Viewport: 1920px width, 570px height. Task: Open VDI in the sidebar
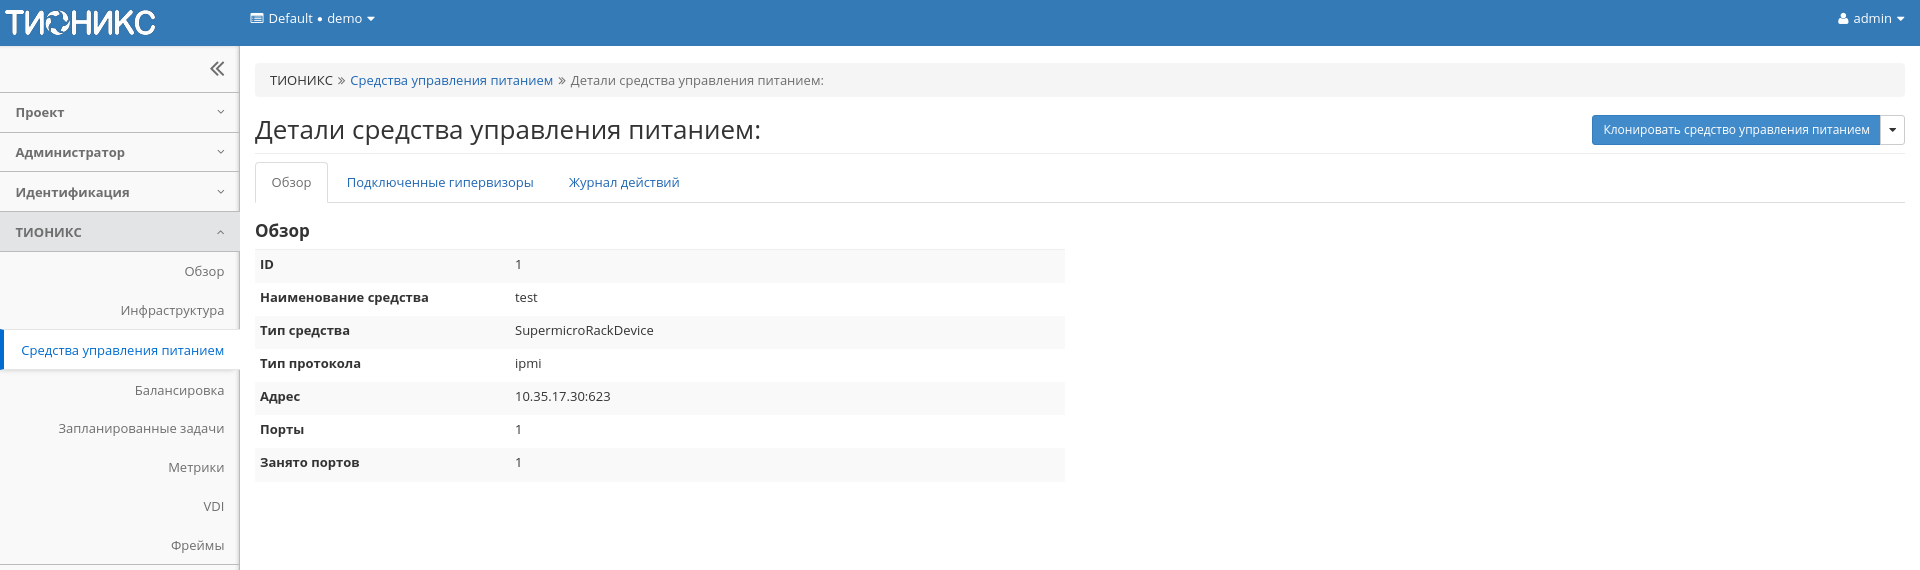[213, 507]
